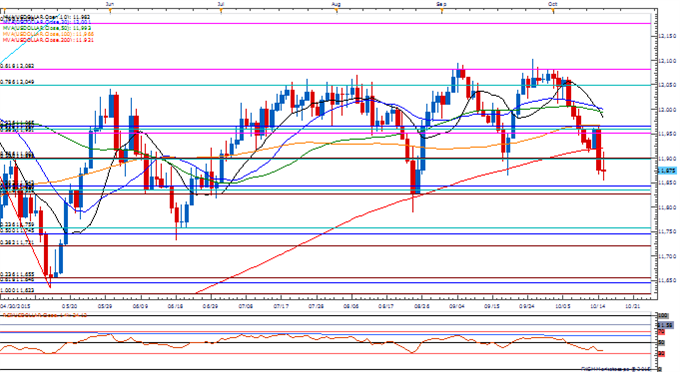Image resolution: width=680 pixels, height=372 pixels.
Task: Click the Oct month marker on top axis
Action: coord(553,4)
